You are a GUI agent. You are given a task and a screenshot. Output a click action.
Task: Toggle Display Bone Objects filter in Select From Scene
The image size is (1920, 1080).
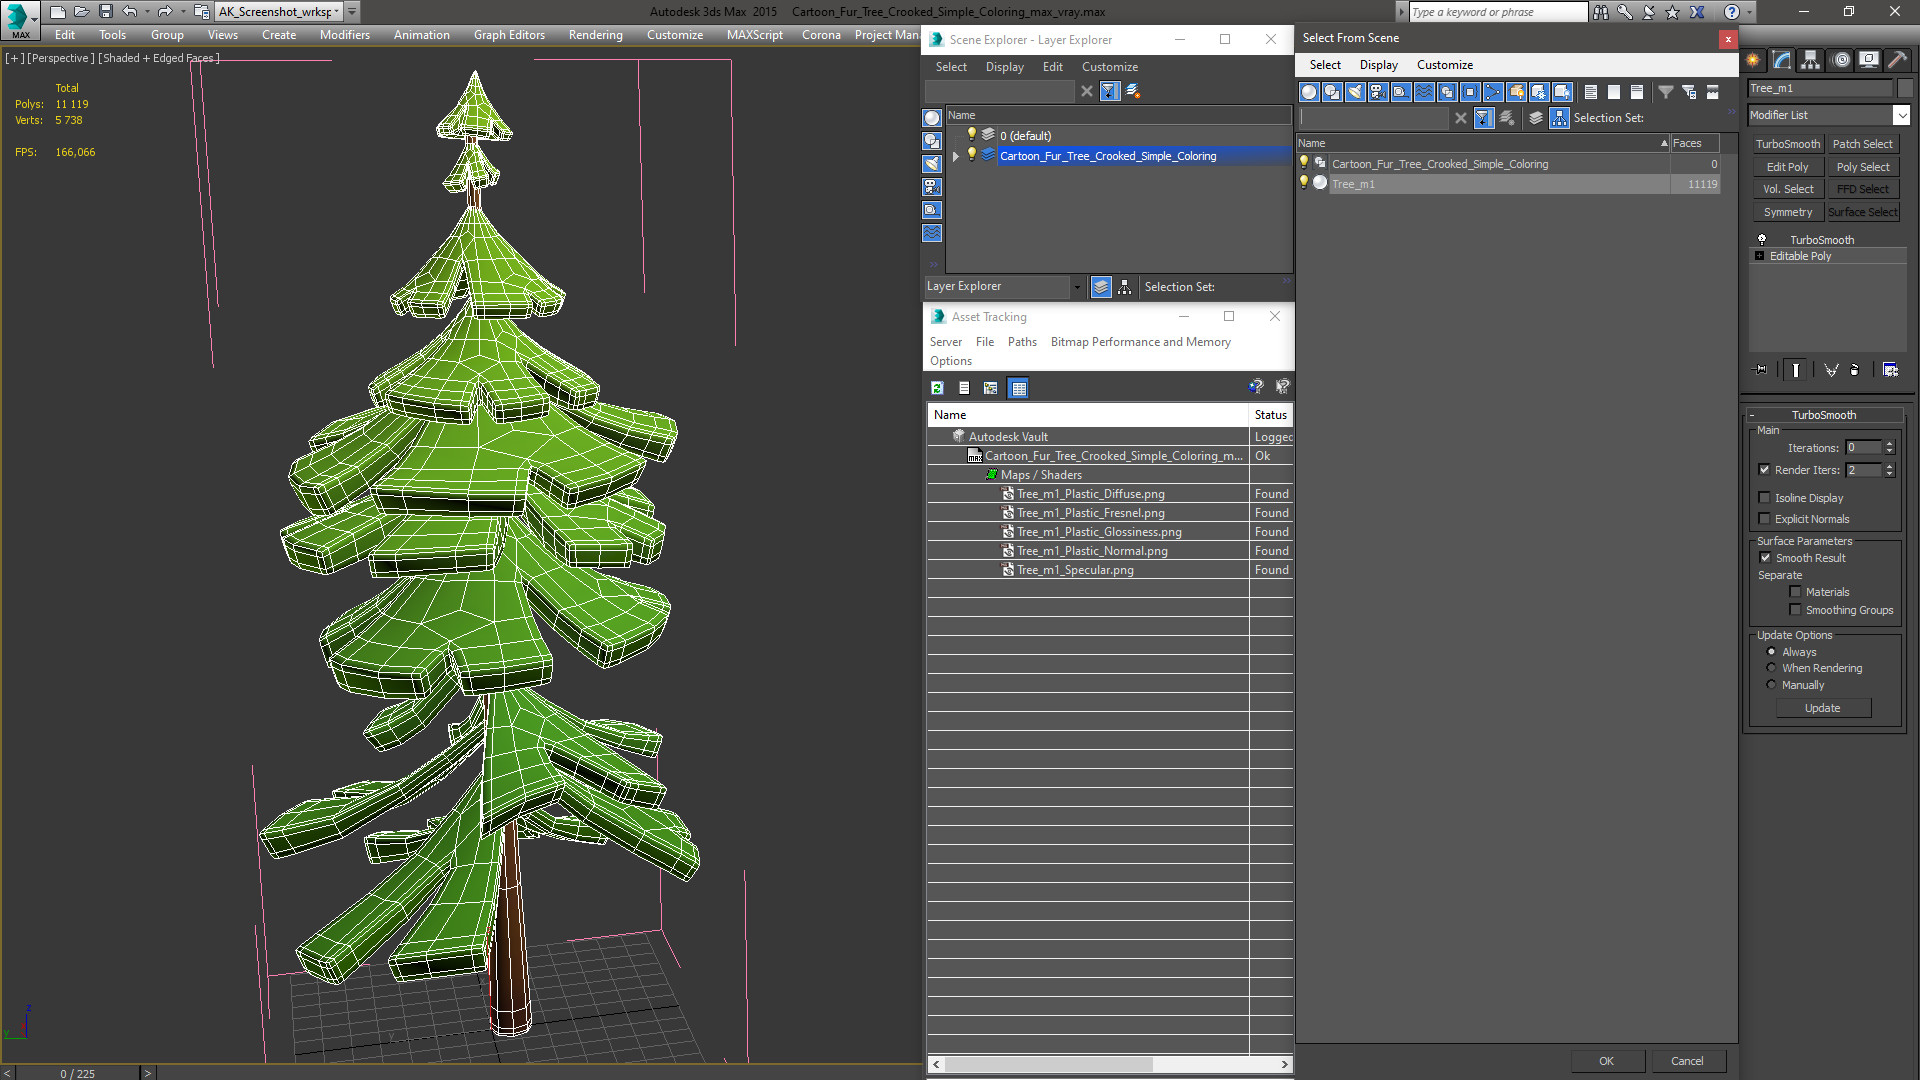click(x=1493, y=92)
